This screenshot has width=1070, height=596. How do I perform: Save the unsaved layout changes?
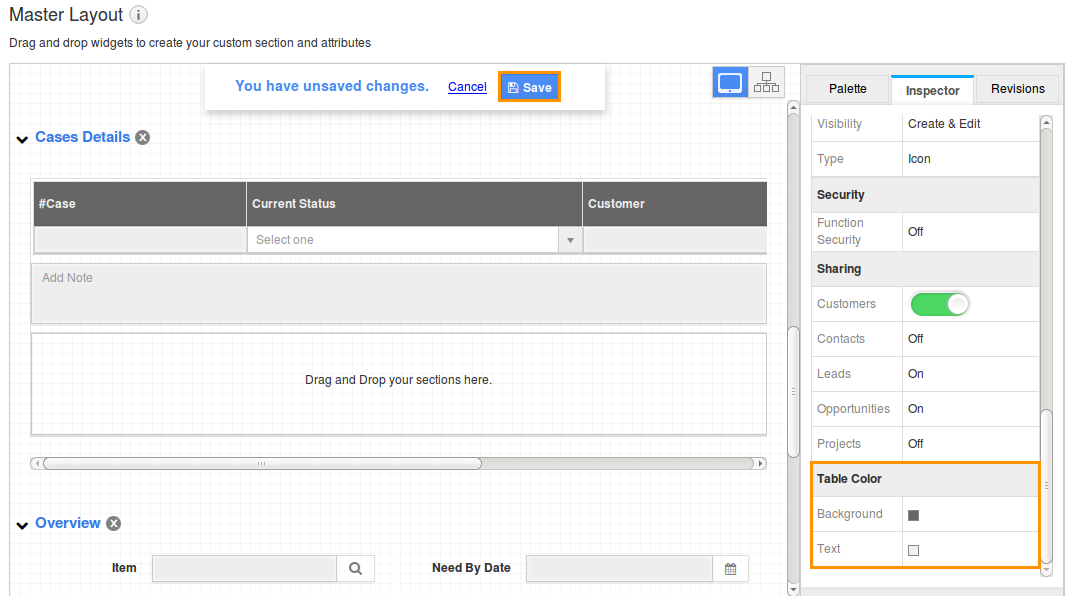[x=530, y=87]
